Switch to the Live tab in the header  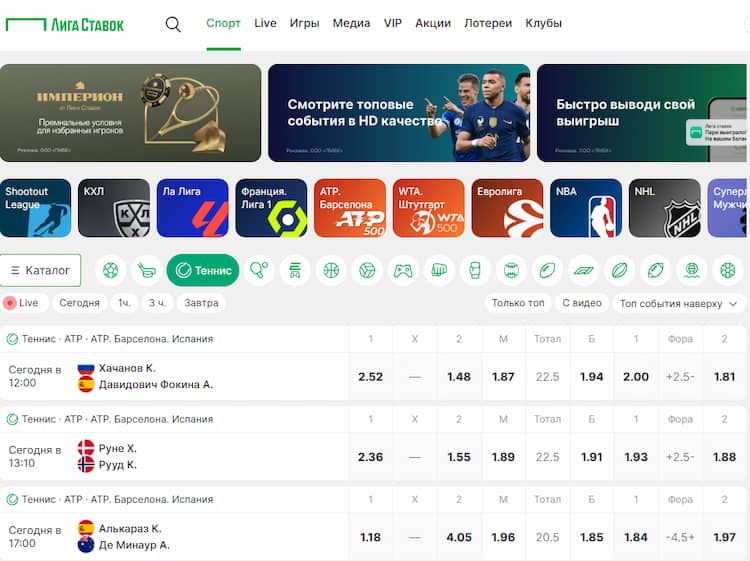point(265,23)
